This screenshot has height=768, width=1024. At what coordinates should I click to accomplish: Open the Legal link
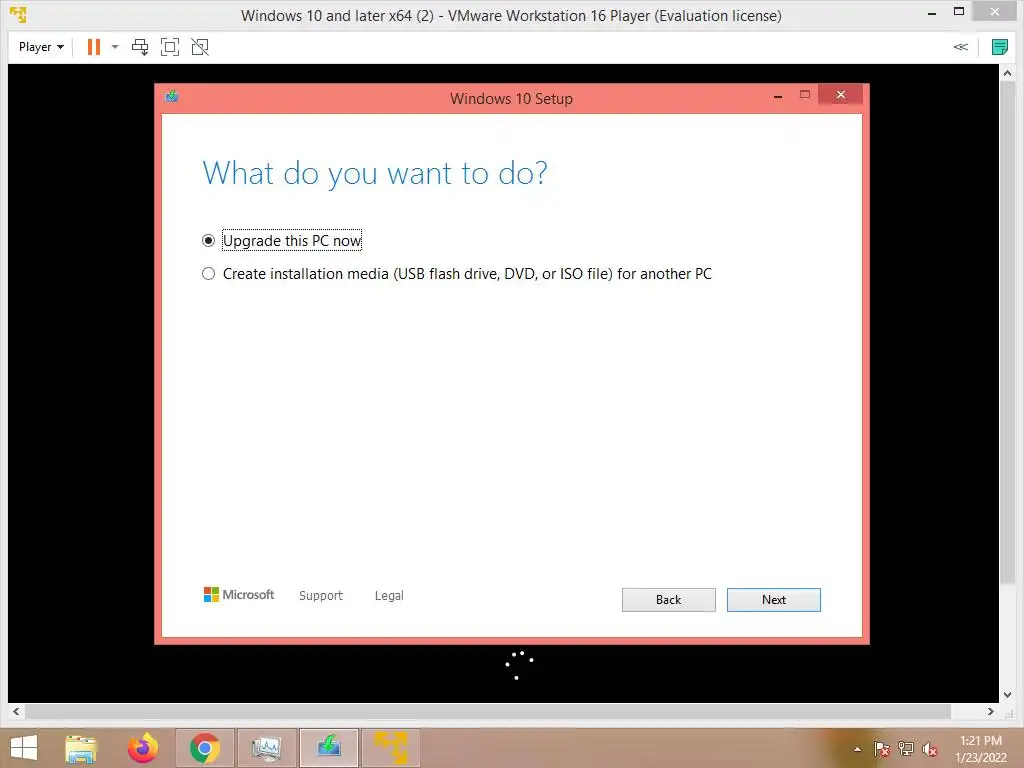389,596
